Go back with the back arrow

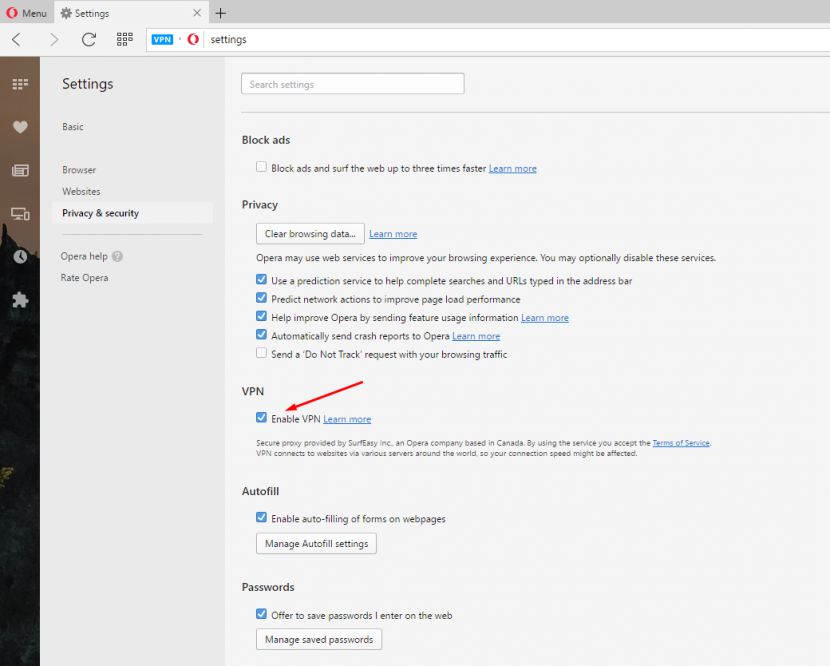(x=17, y=39)
